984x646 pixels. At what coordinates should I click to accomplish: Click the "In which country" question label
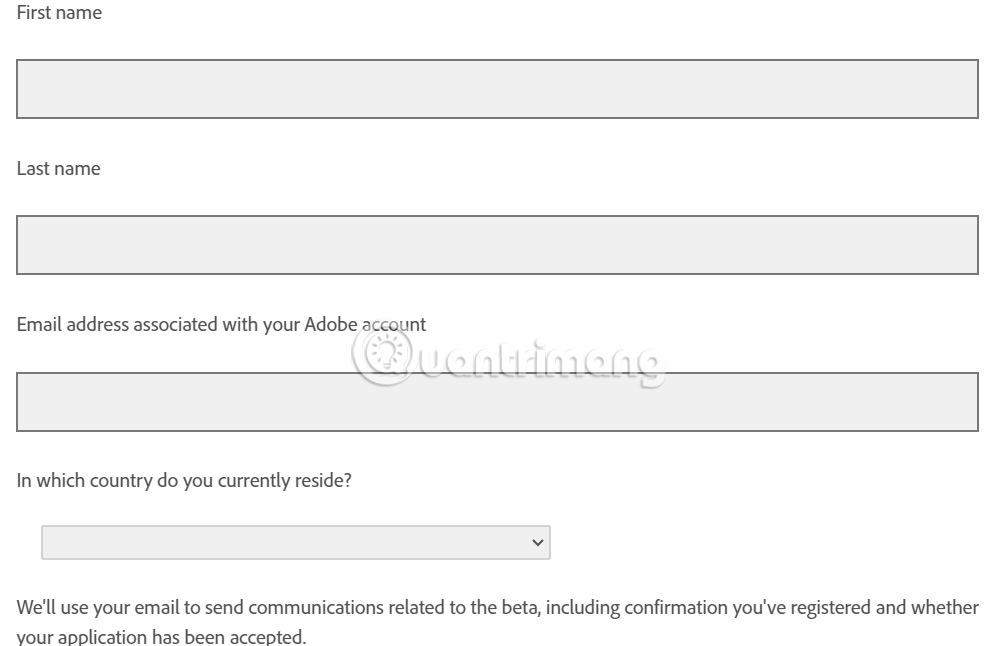click(x=184, y=481)
